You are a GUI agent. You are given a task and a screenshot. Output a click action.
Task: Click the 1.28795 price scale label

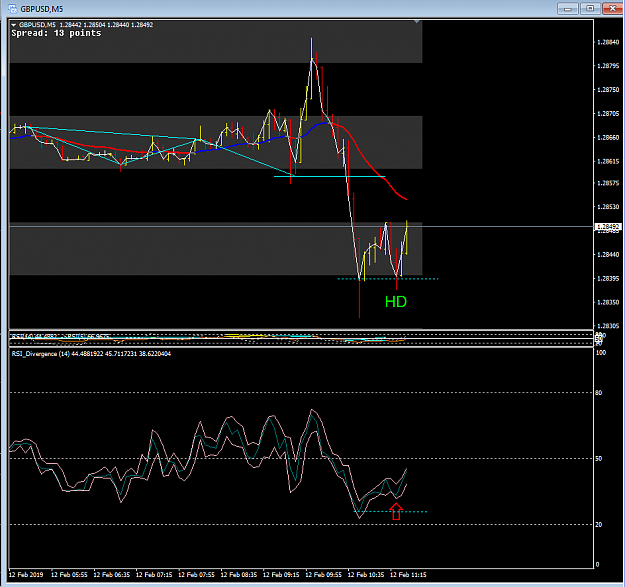pyautogui.click(x=608, y=66)
